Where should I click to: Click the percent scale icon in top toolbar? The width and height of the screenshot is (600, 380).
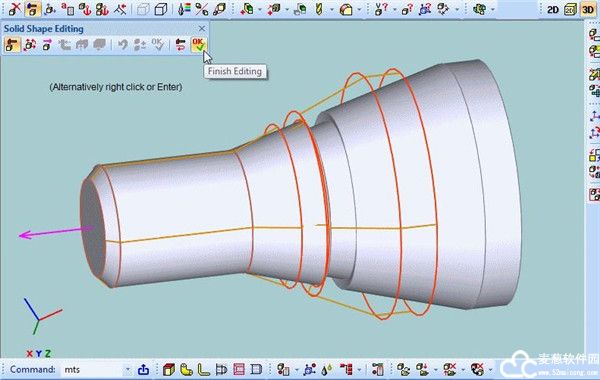[201, 10]
